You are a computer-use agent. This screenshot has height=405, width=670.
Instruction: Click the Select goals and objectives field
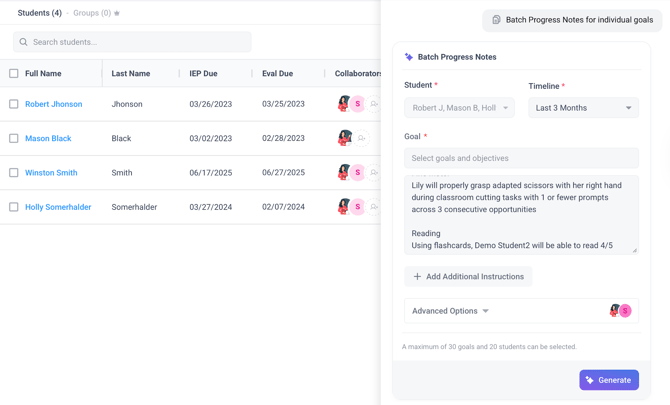coord(521,158)
